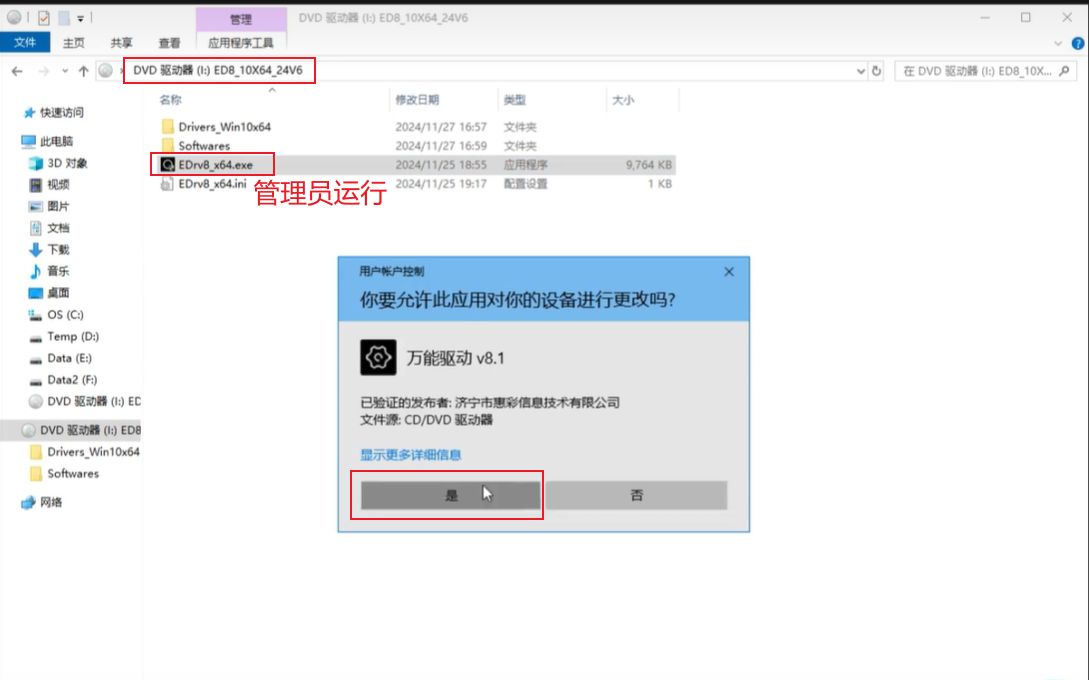Viewport: 1089px width, 680px height.
Task: Click the Properties icon in the quick access toolbar
Action: [x=42, y=17]
